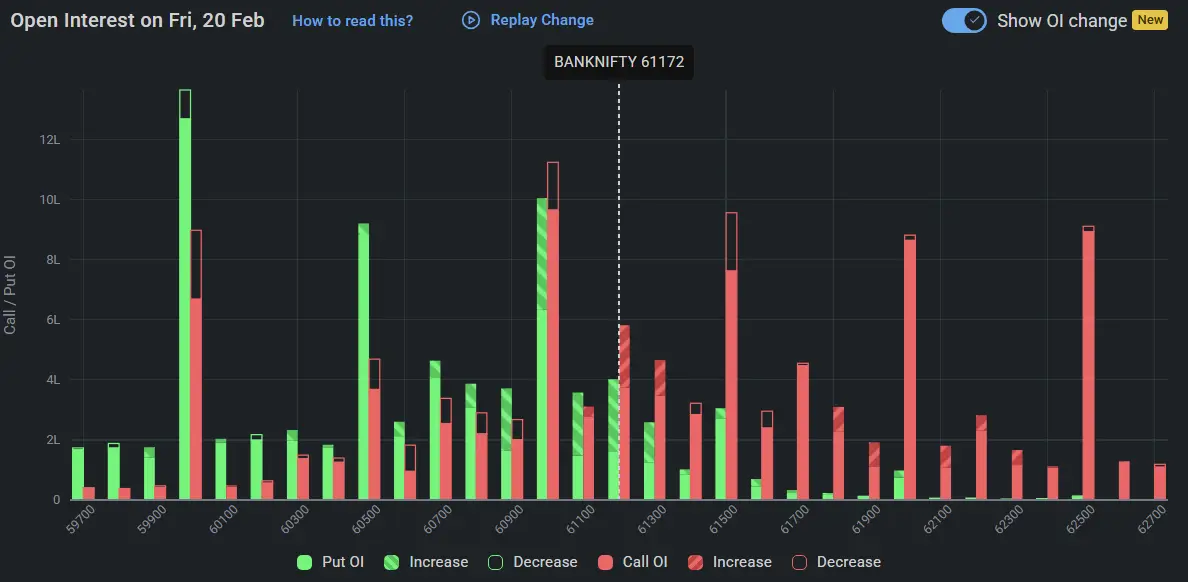This screenshot has height=582, width=1188.
Task: Open the How to read this? link
Action: click(353, 20)
